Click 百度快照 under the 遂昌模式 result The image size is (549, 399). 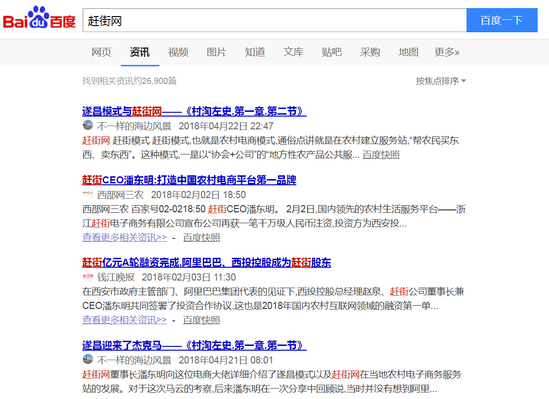pyautogui.click(x=381, y=155)
